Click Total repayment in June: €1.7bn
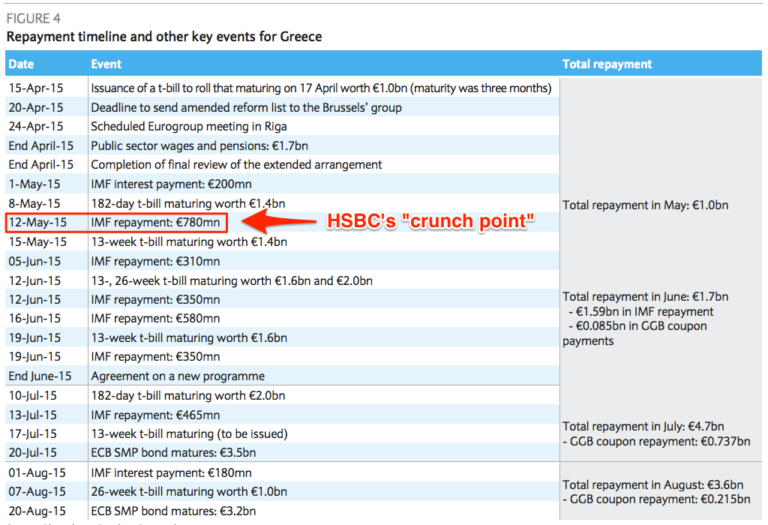 pos(645,297)
